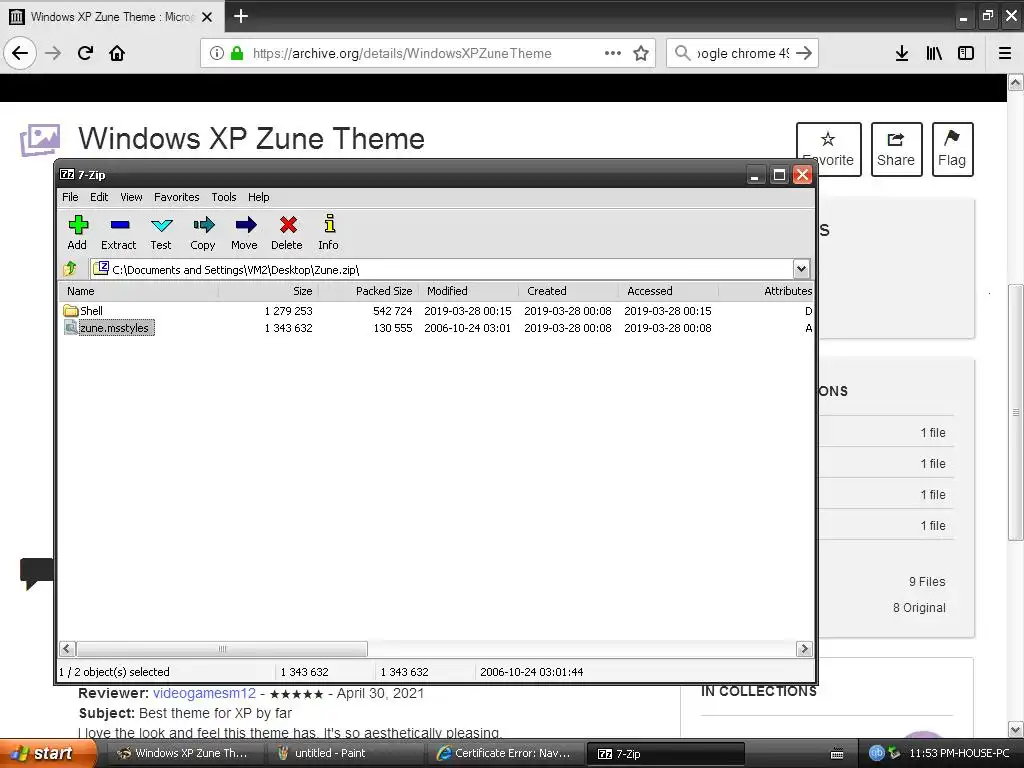
Task: Switch to Certificate Error taskbar item
Action: (x=506, y=753)
